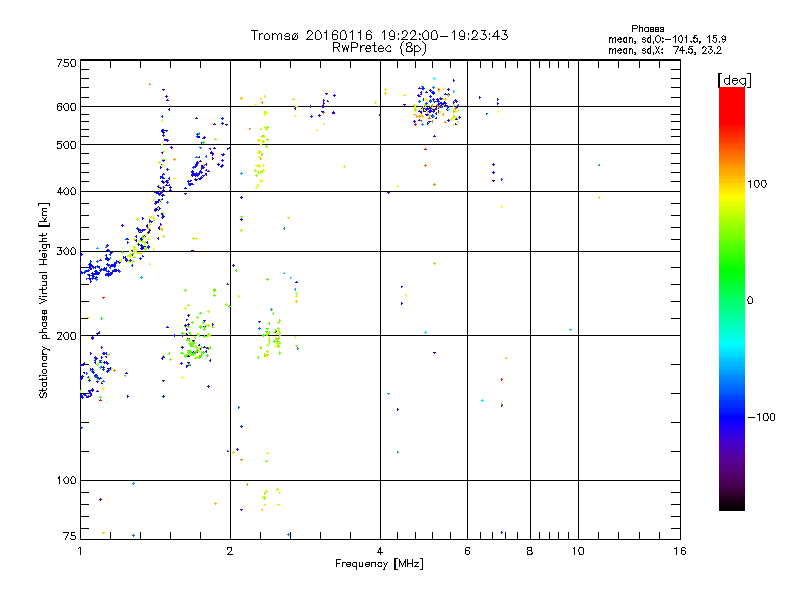800x600 pixels.
Task: Click the x-axis tick label '1'
Action: point(80,551)
